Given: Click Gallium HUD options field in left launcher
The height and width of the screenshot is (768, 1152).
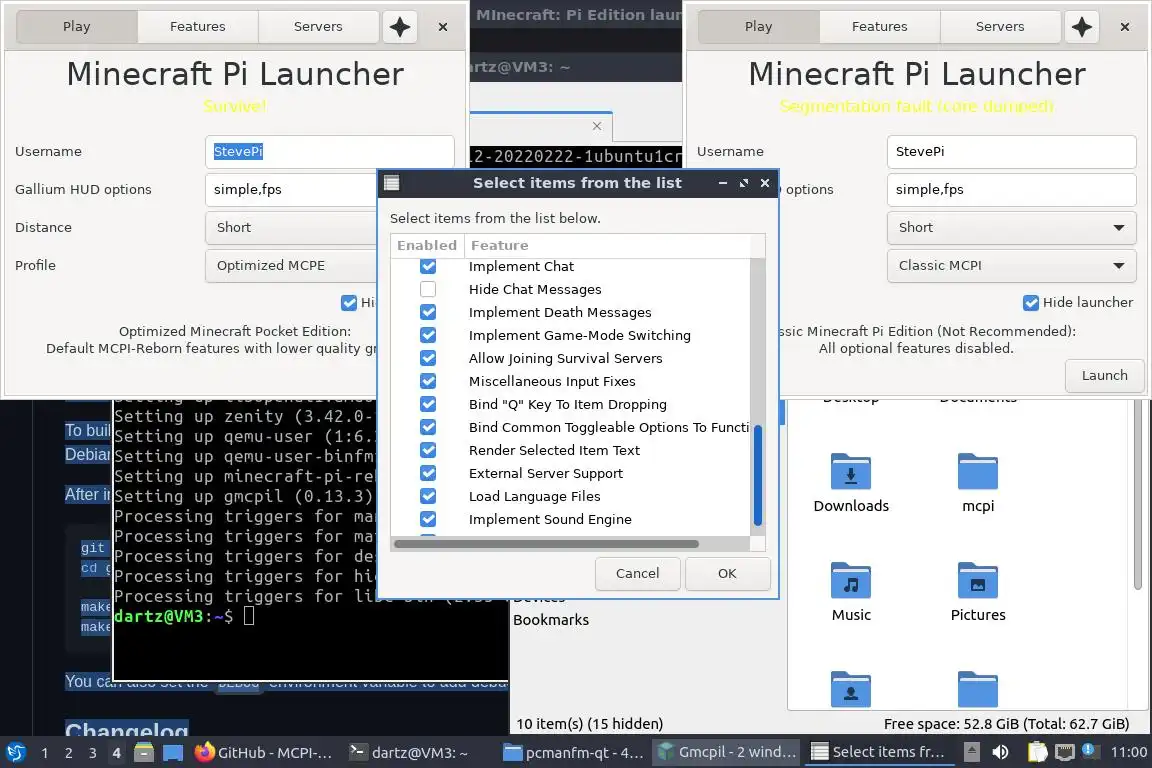Looking at the screenshot, I should [291, 190].
